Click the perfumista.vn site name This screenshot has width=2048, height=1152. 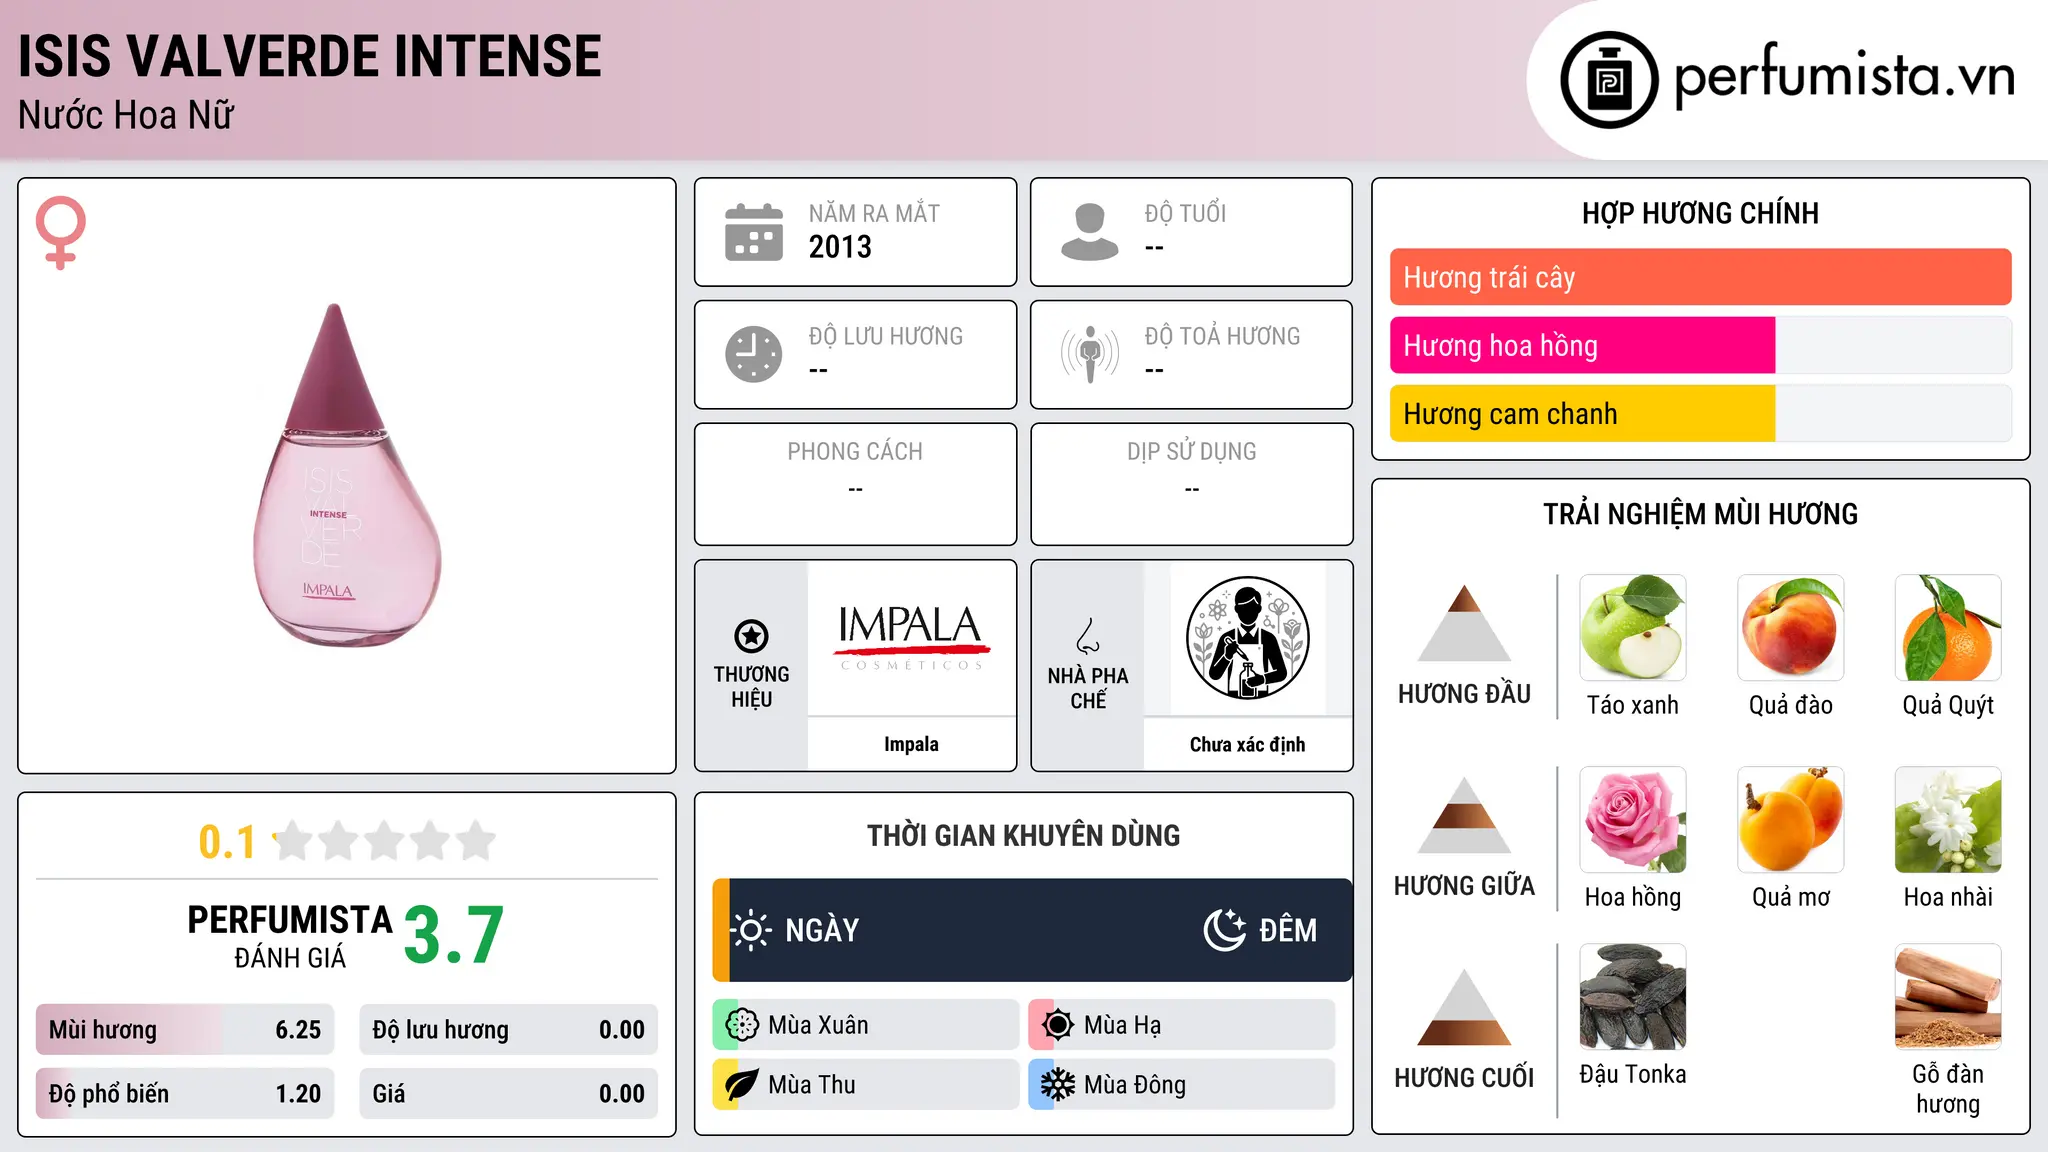point(1844,77)
